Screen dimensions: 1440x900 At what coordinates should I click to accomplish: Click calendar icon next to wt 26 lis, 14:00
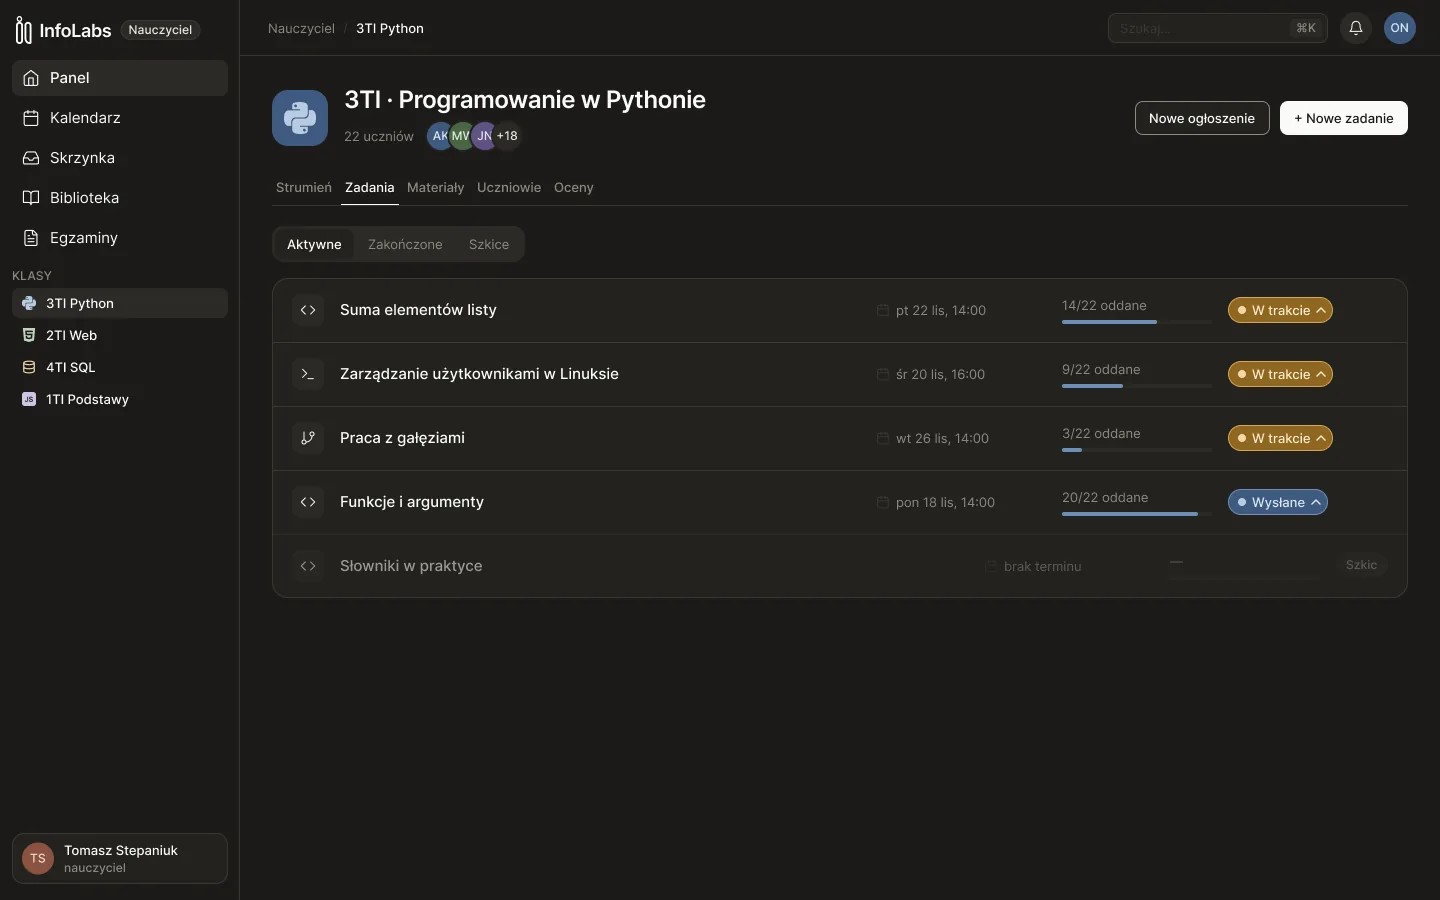click(883, 438)
